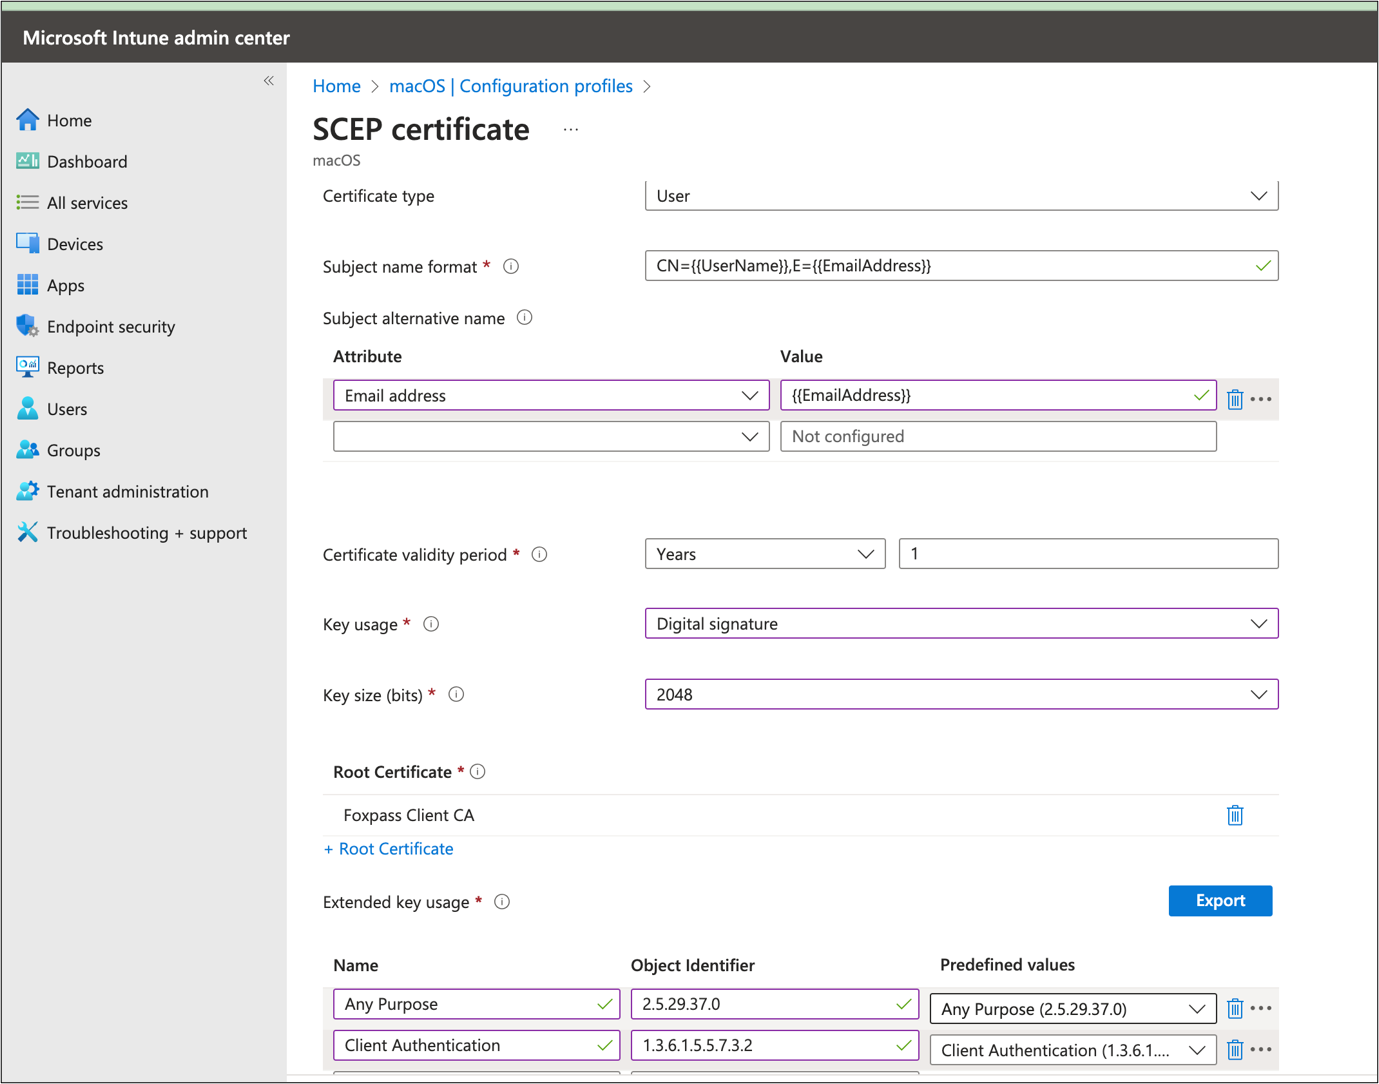
Task: Show info tooltip for Subject name format
Action: [x=511, y=267]
